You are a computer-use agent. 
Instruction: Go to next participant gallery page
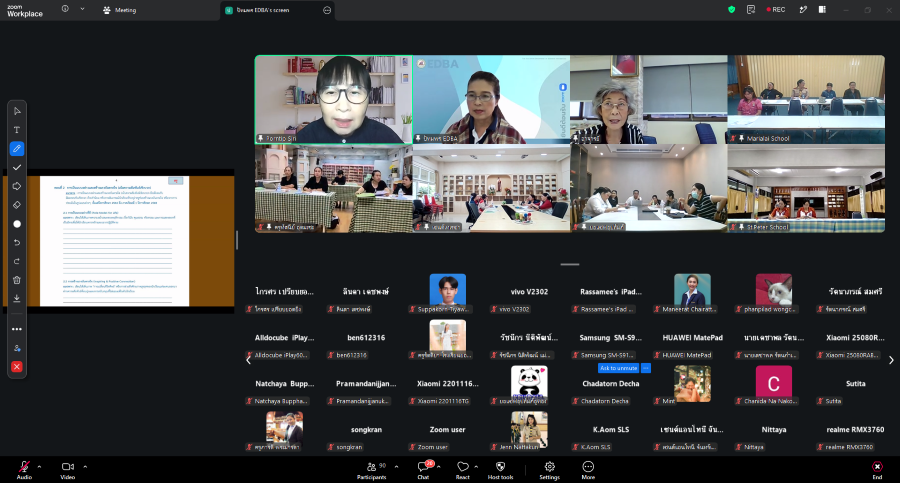pos(891,360)
